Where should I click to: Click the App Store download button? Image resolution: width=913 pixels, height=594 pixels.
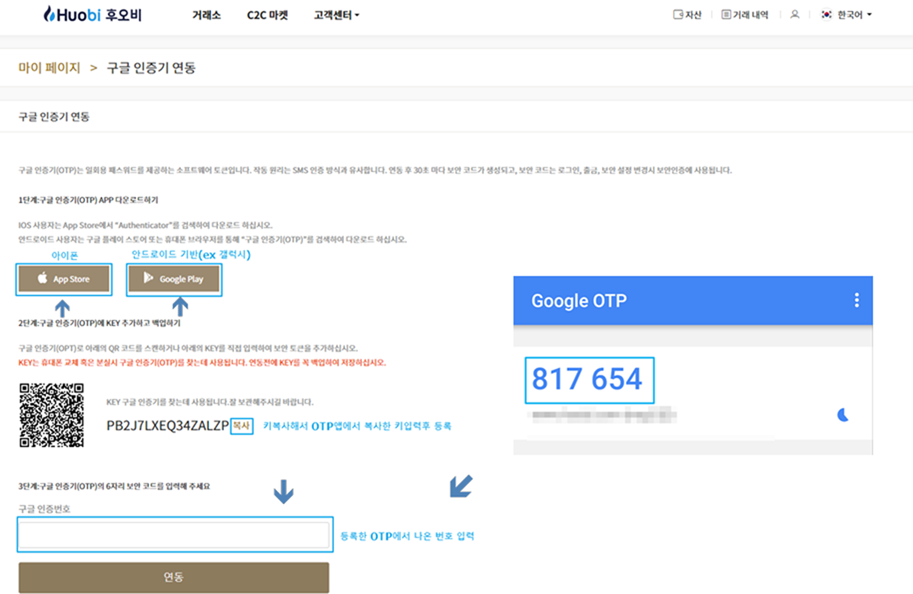pyautogui.click(x=64, y=279)
